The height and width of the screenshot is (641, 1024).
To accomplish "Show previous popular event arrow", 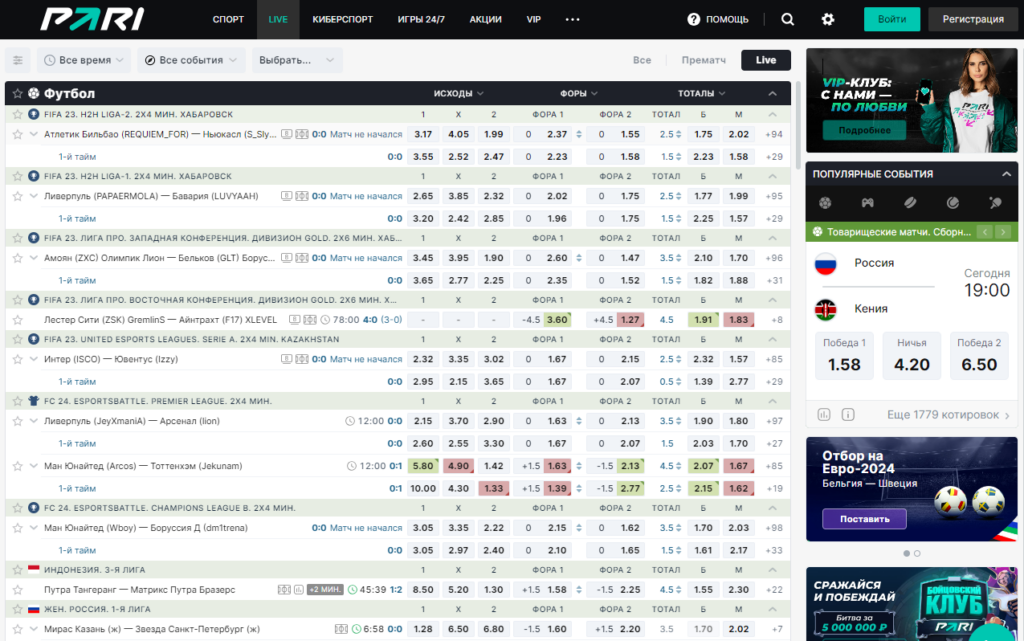I will point(985,232).
